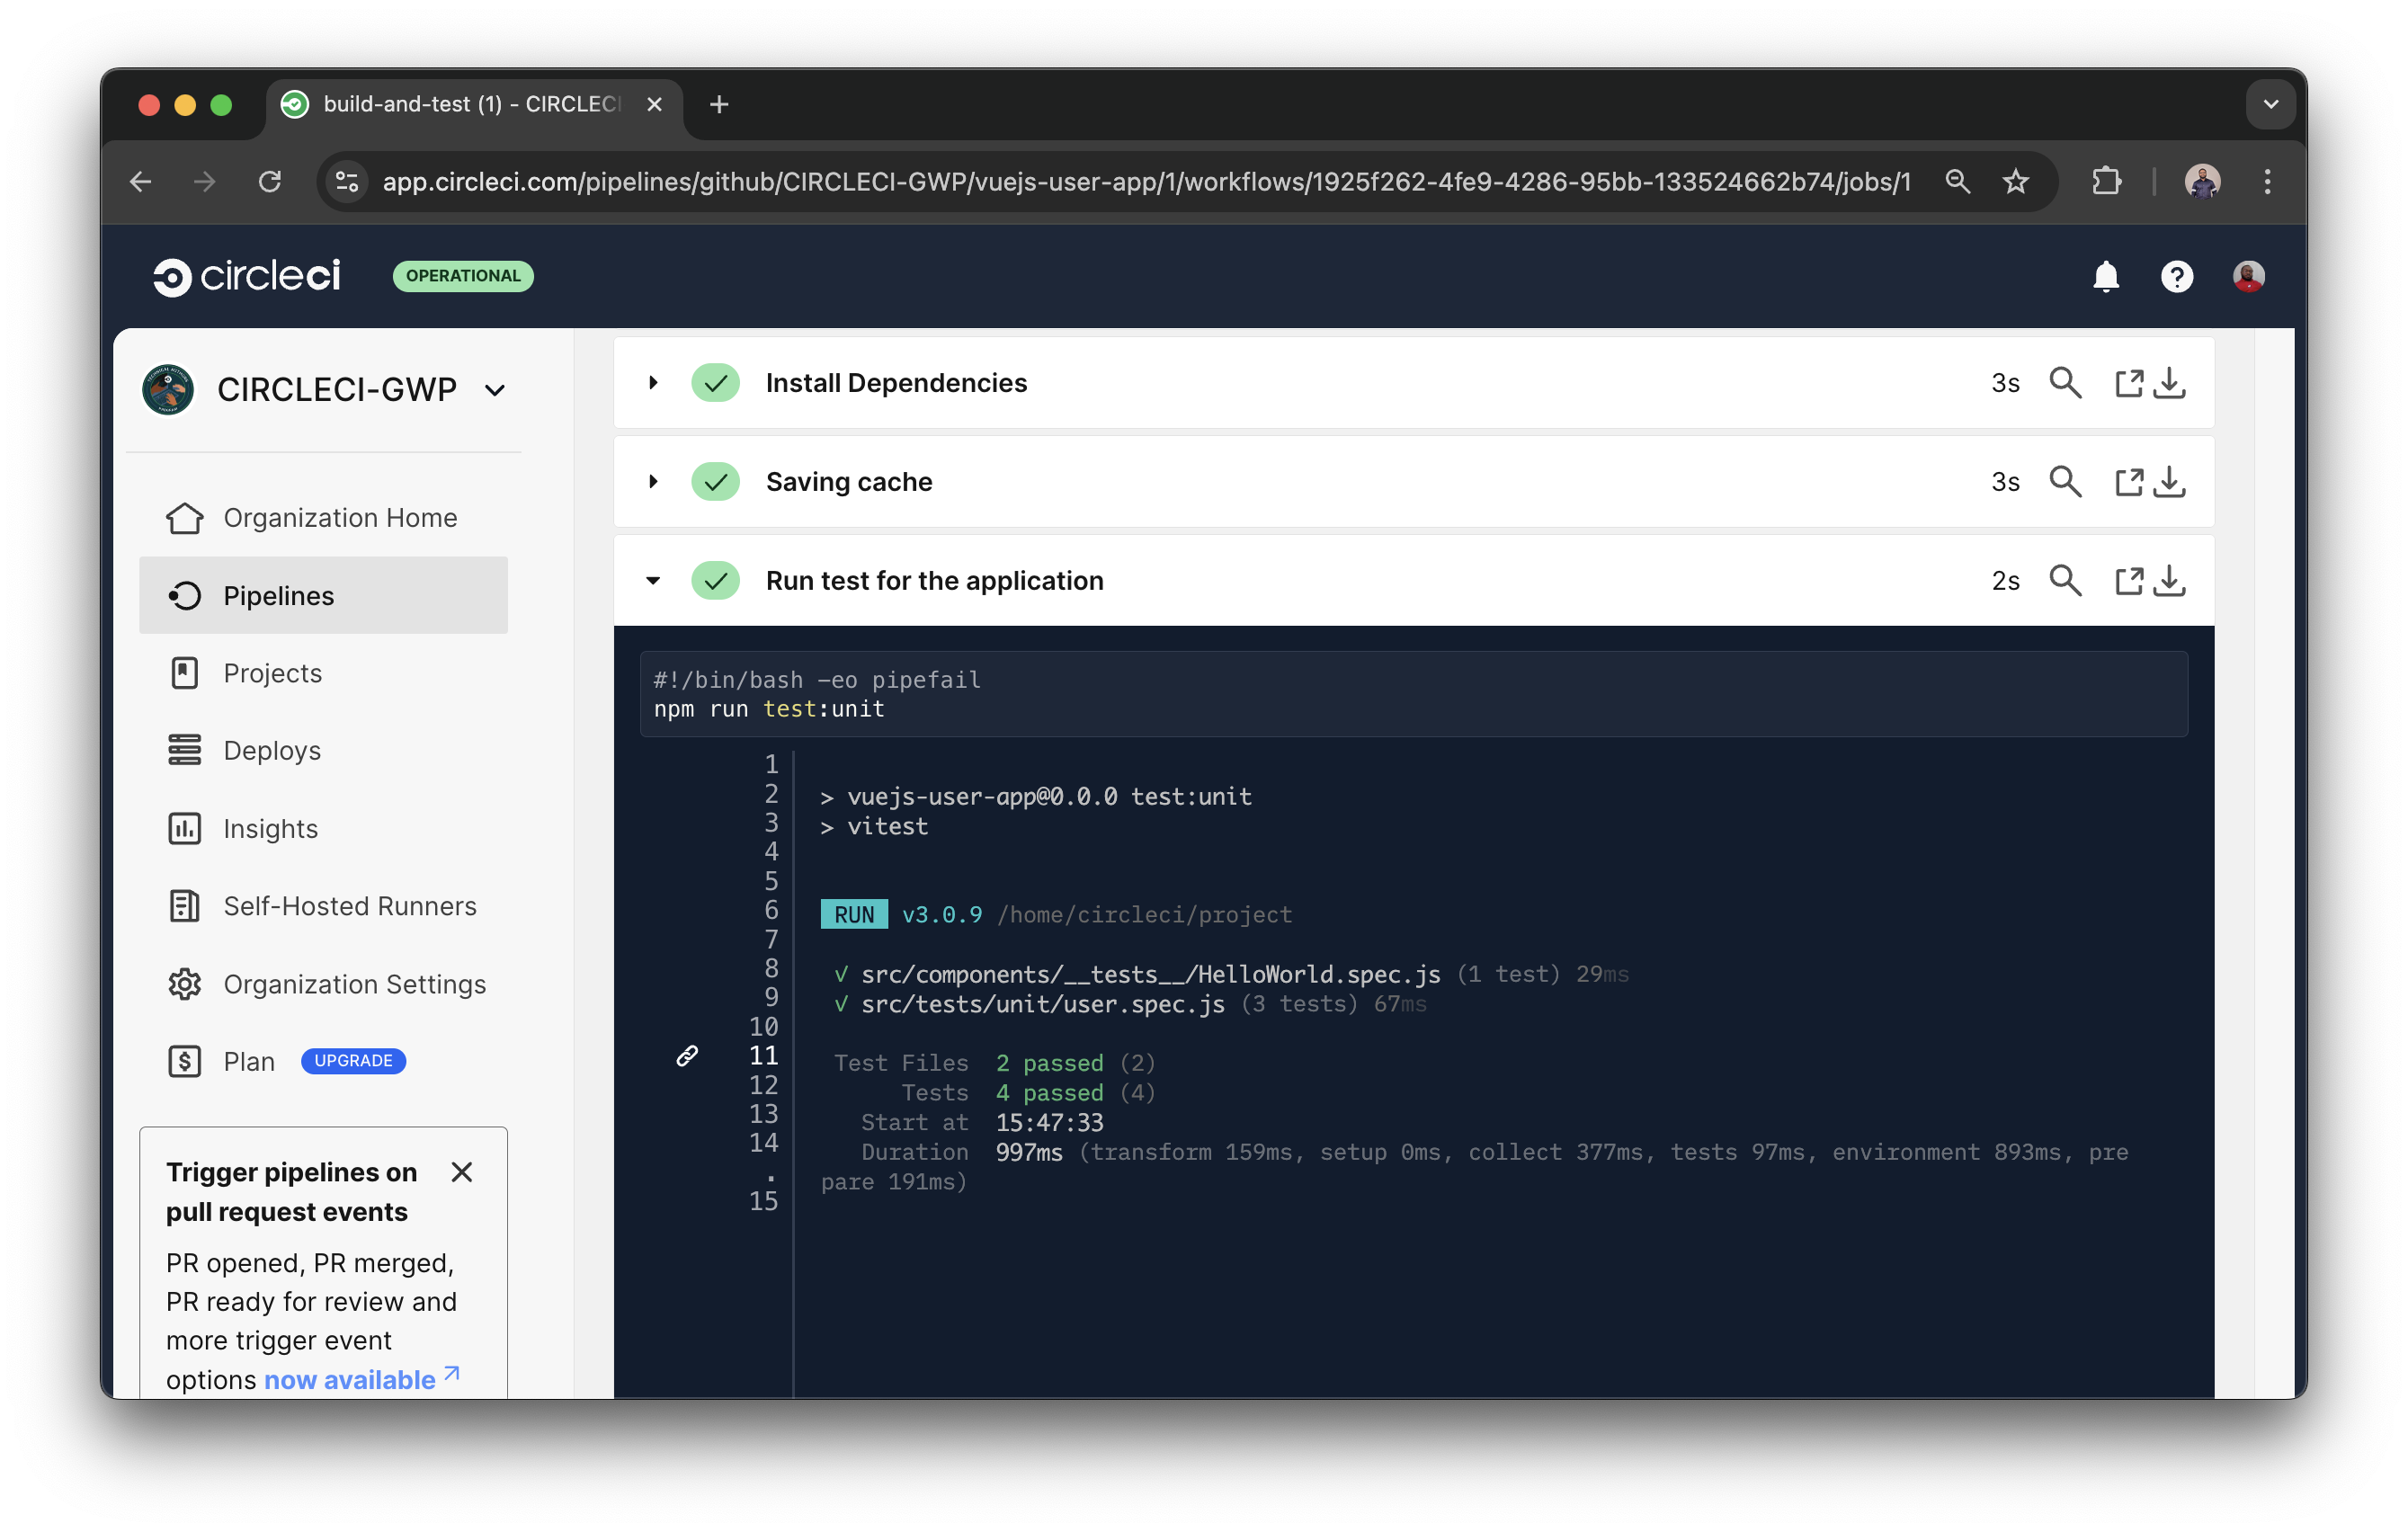The height and width of the screenshot is (1532, 2408).
Task: Click the CircleCI logo
Action: (x=246, y=276)
